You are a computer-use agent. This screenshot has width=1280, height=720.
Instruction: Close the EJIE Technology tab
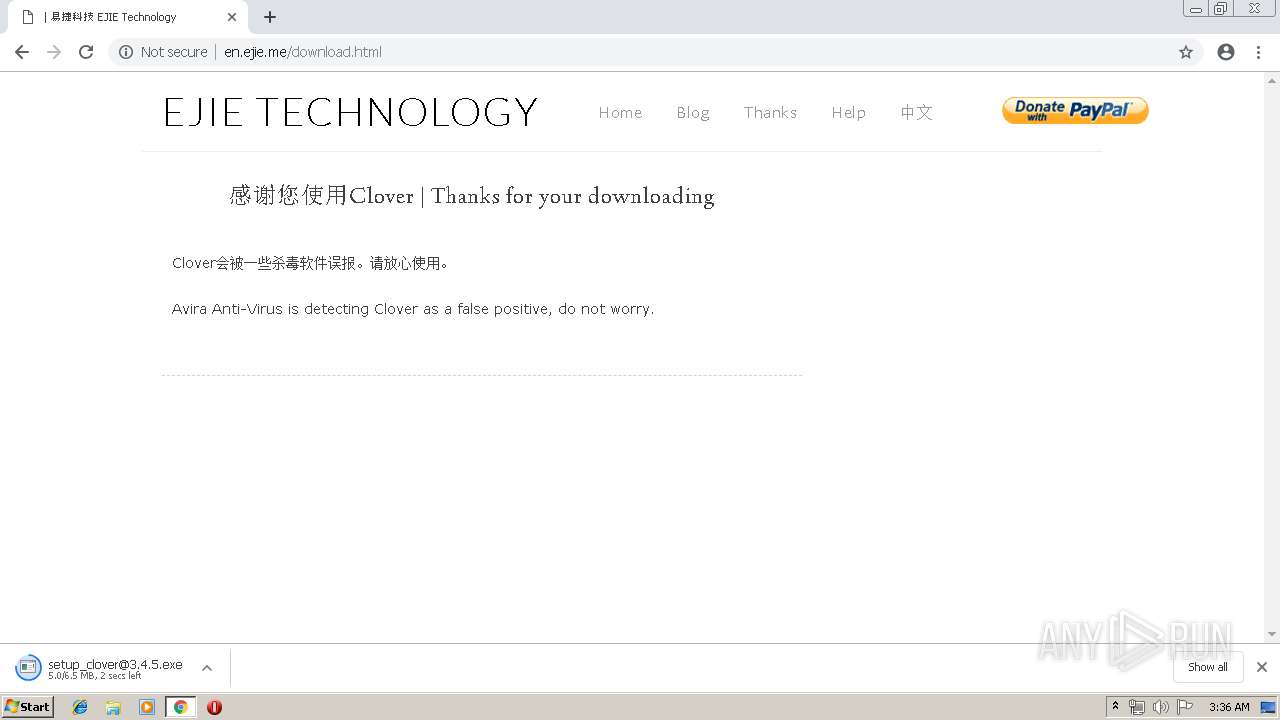[232, 17]
